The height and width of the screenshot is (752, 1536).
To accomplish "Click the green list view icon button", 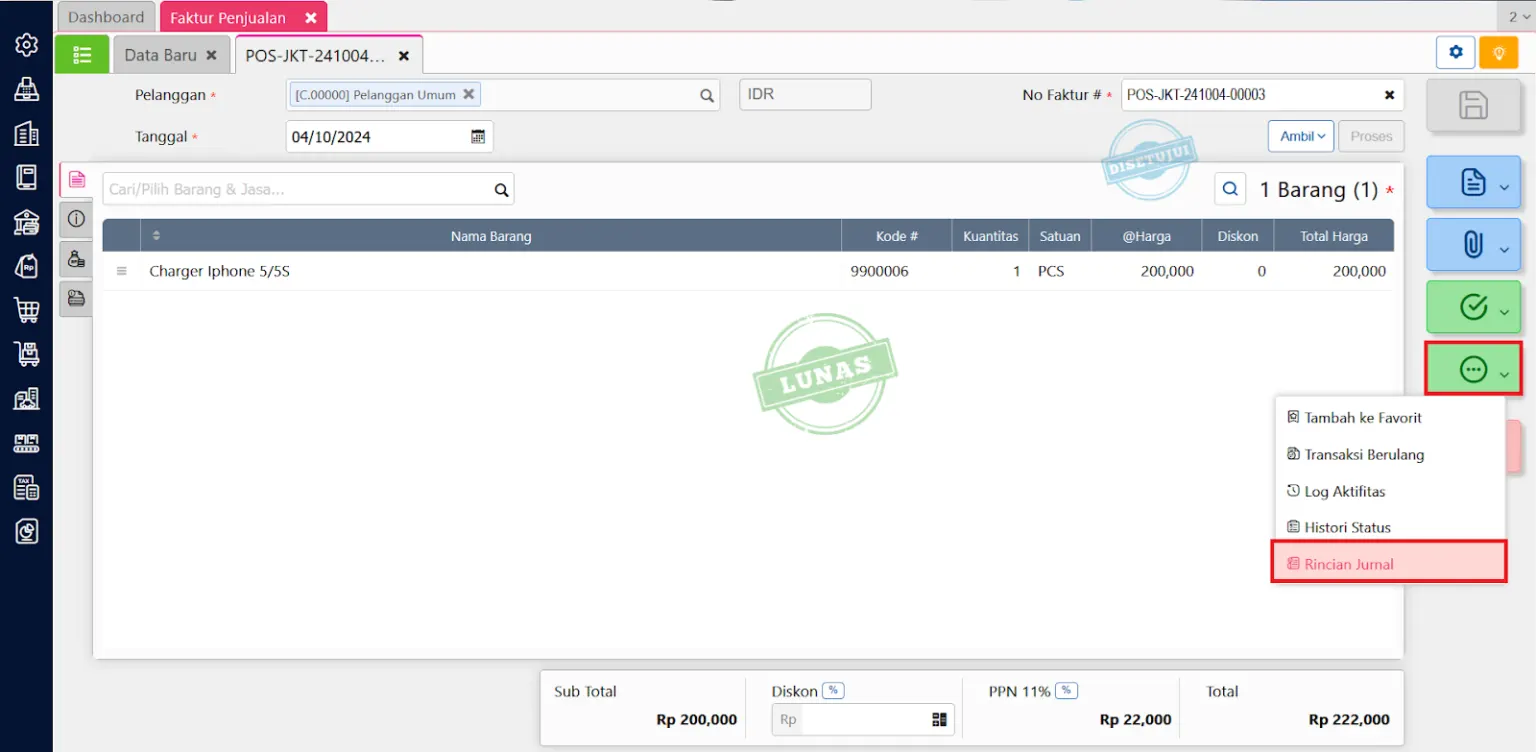I will [81, 55].
